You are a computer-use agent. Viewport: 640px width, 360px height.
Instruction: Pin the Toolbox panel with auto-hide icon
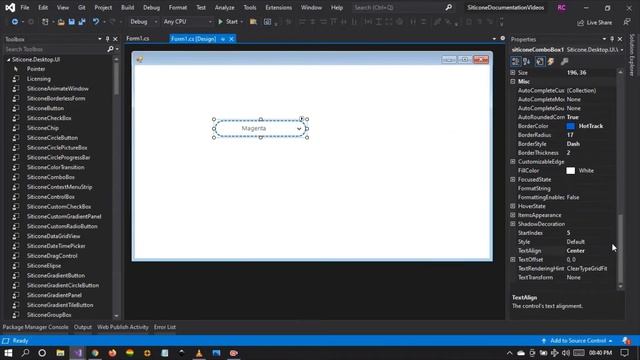[107, 39]
